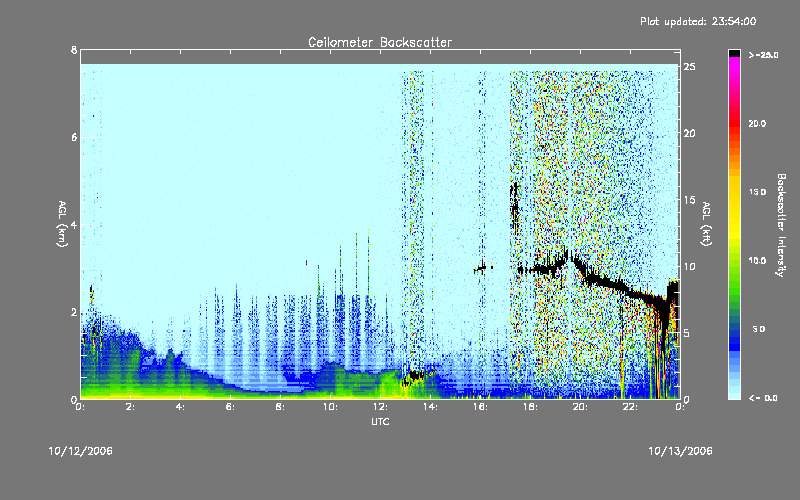The image size is (800, 500).
Task: Click the 'Ceilometer Backscatter' plot title
Action: click(x=380, y=42)
